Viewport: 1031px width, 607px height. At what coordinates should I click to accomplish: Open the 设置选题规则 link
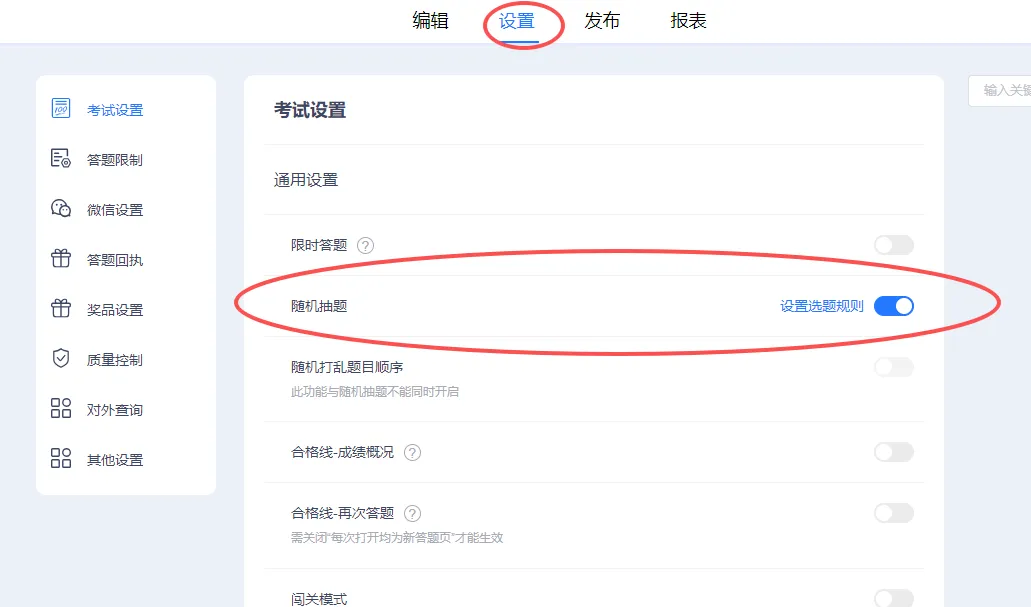click(821, 306)
